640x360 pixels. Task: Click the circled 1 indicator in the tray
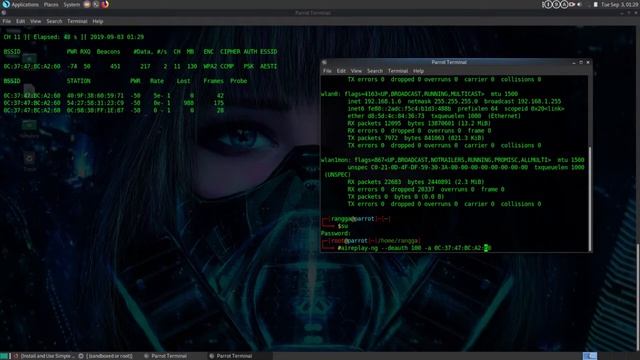pos(548,4)
